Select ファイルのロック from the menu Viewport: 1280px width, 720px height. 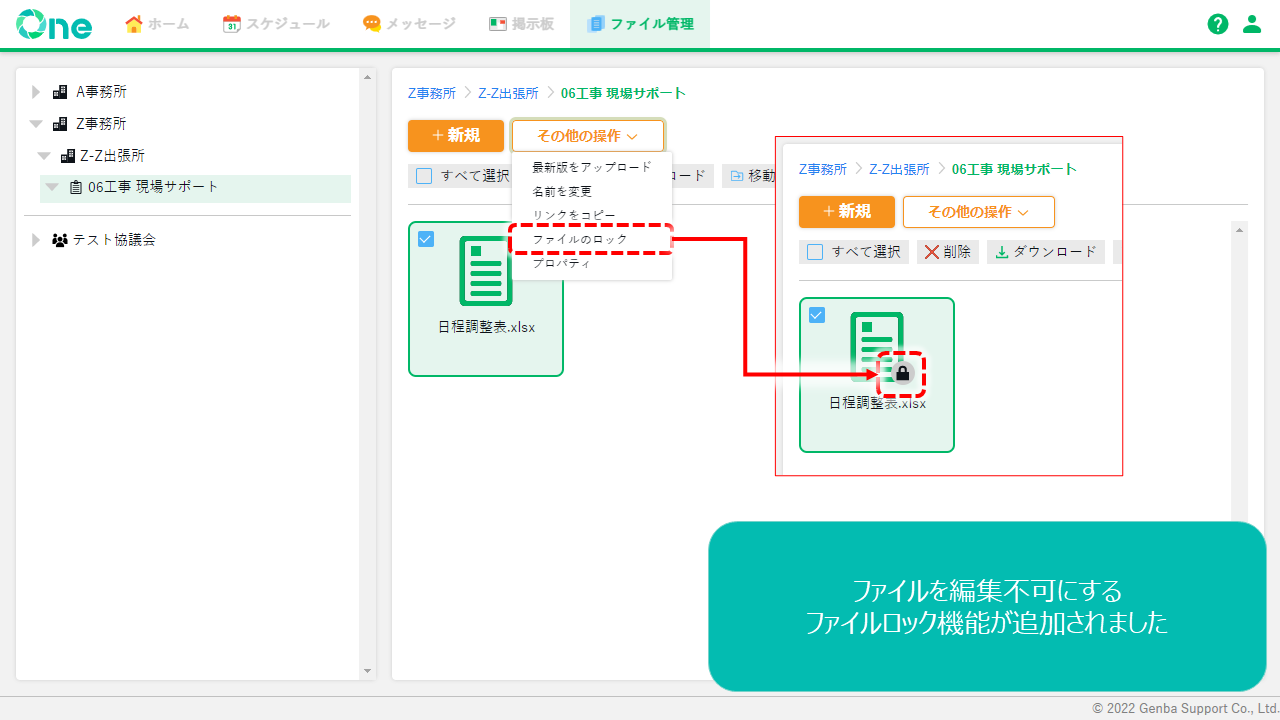[580, 239]
